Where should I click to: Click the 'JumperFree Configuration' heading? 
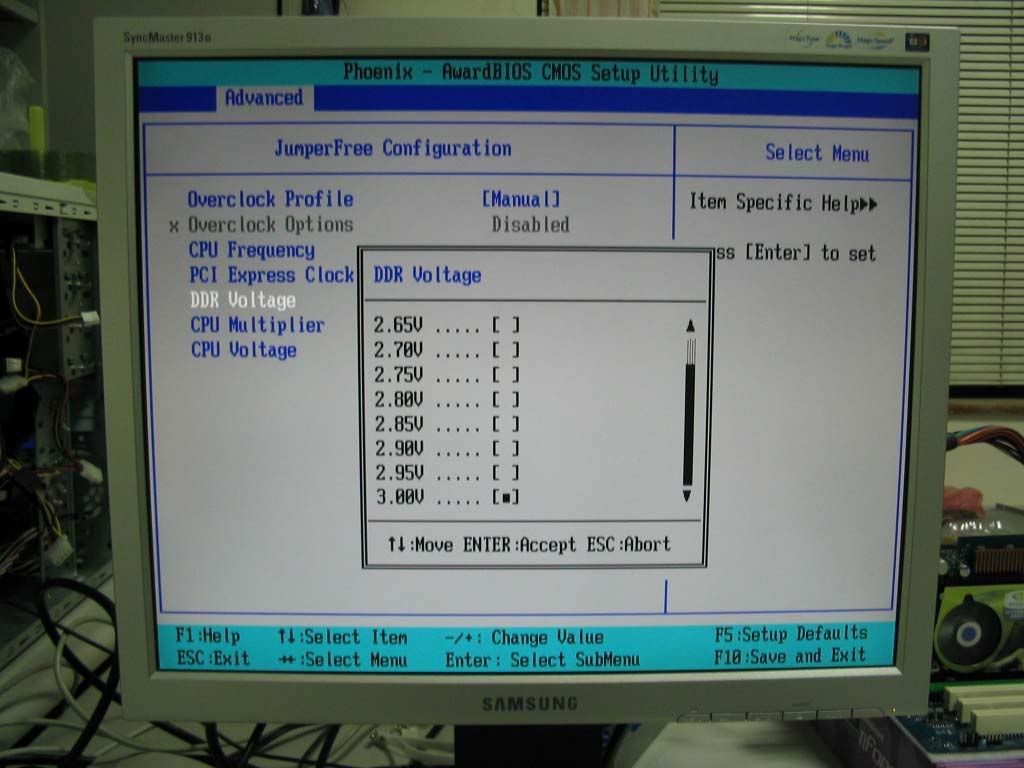[392, 149]
